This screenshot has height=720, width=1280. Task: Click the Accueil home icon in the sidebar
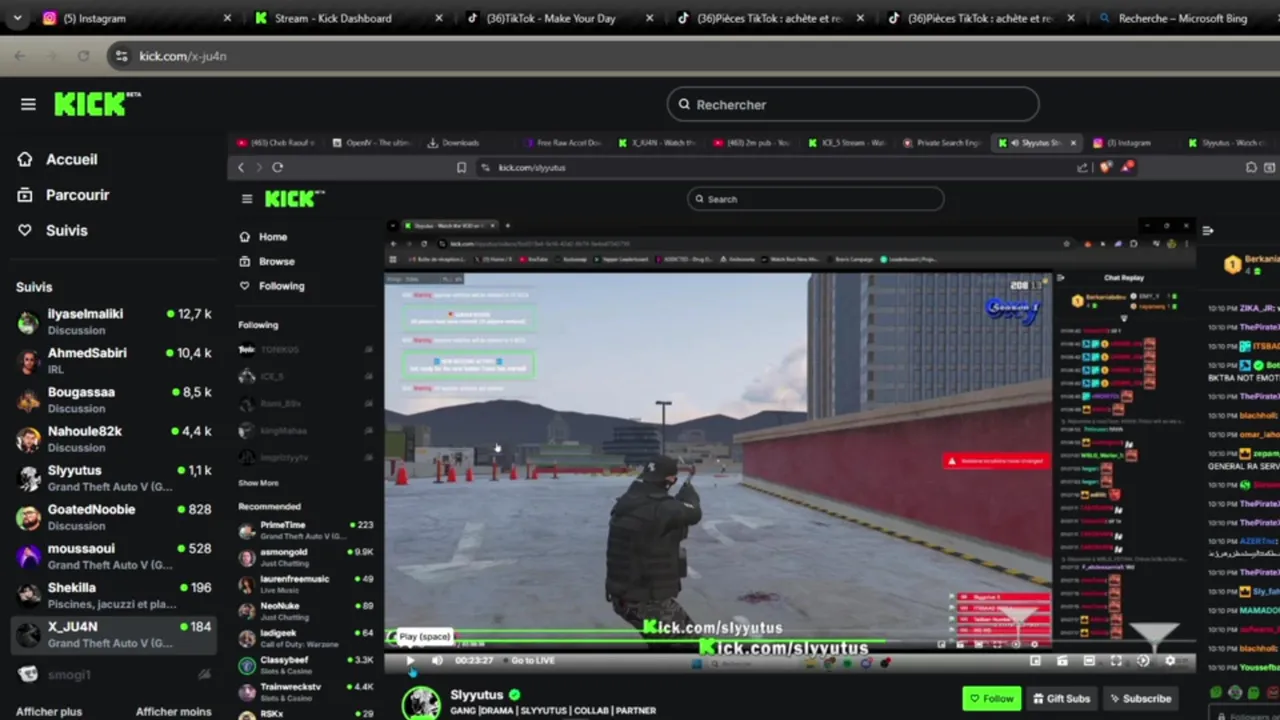(25, 159)
